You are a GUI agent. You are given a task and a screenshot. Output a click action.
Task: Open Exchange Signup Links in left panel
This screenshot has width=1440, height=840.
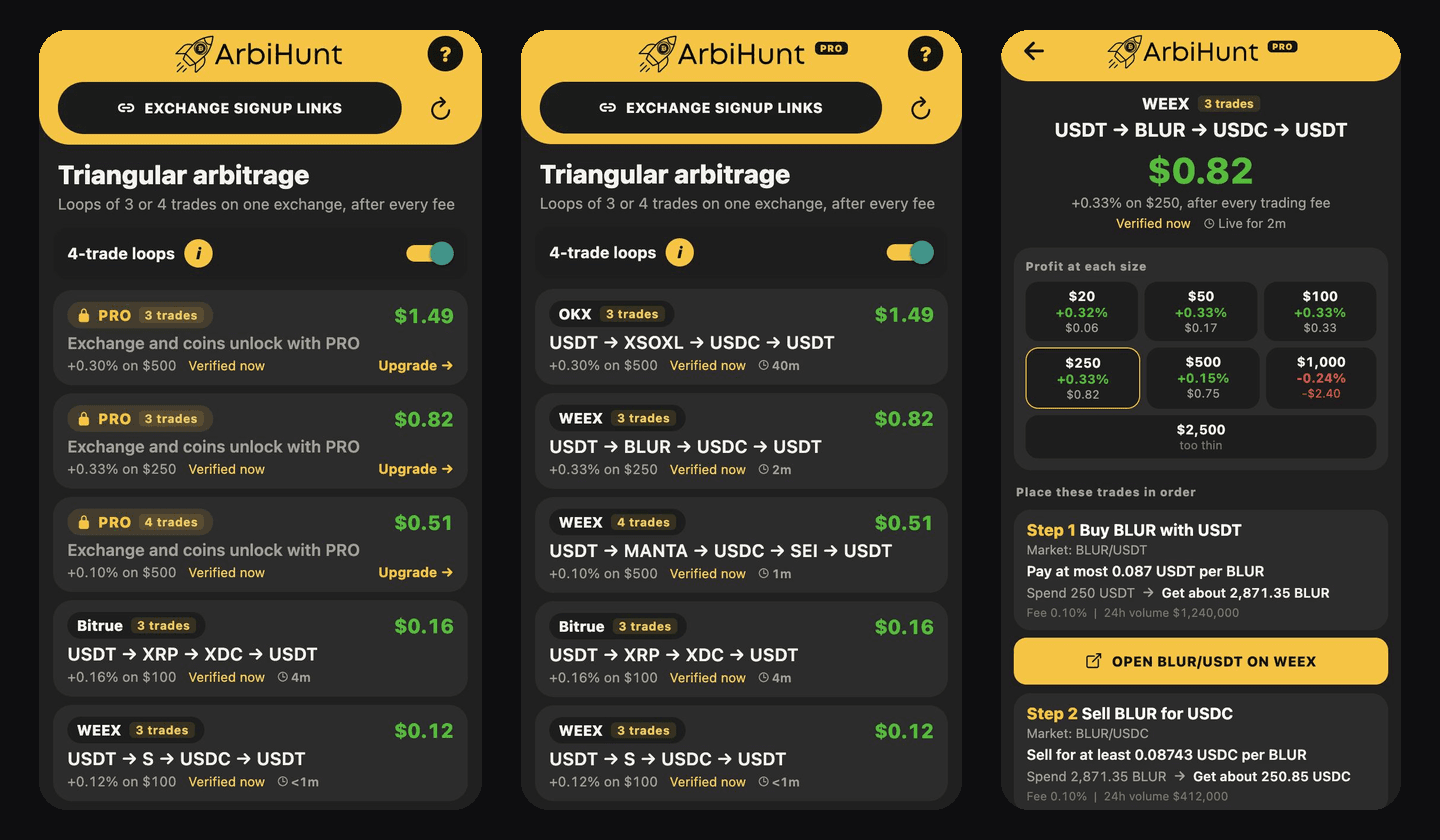(x=230, y=108)
